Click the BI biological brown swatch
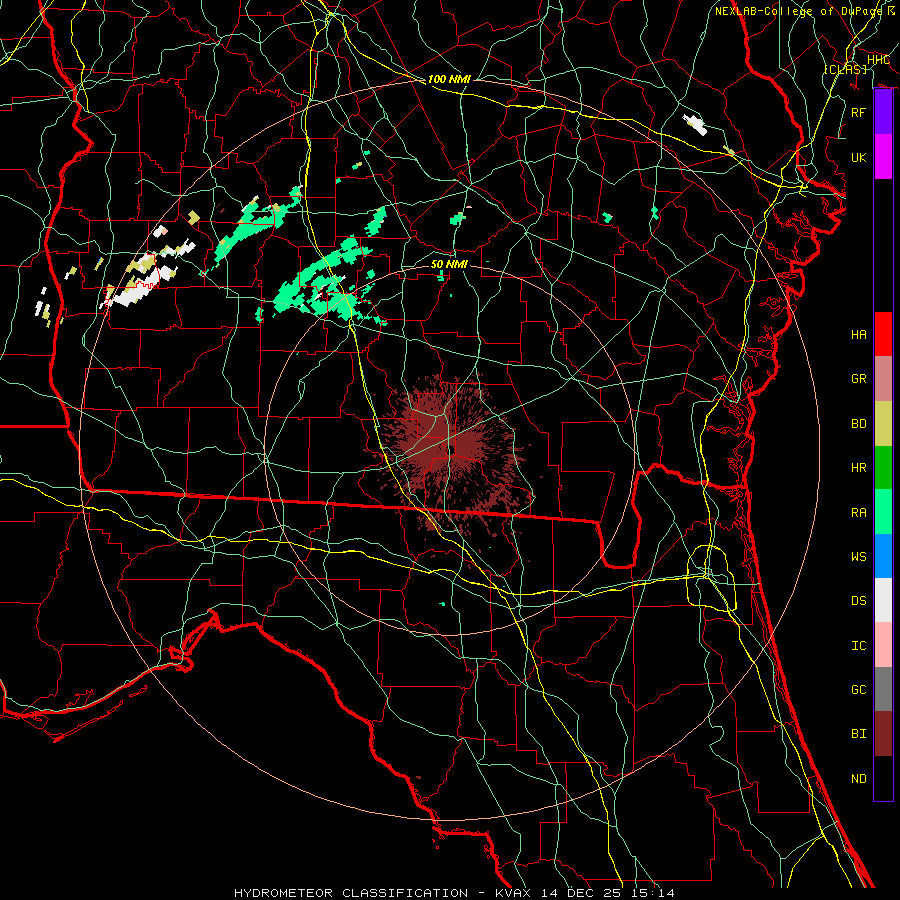This screenshot has width=900, height=900. 883,734
